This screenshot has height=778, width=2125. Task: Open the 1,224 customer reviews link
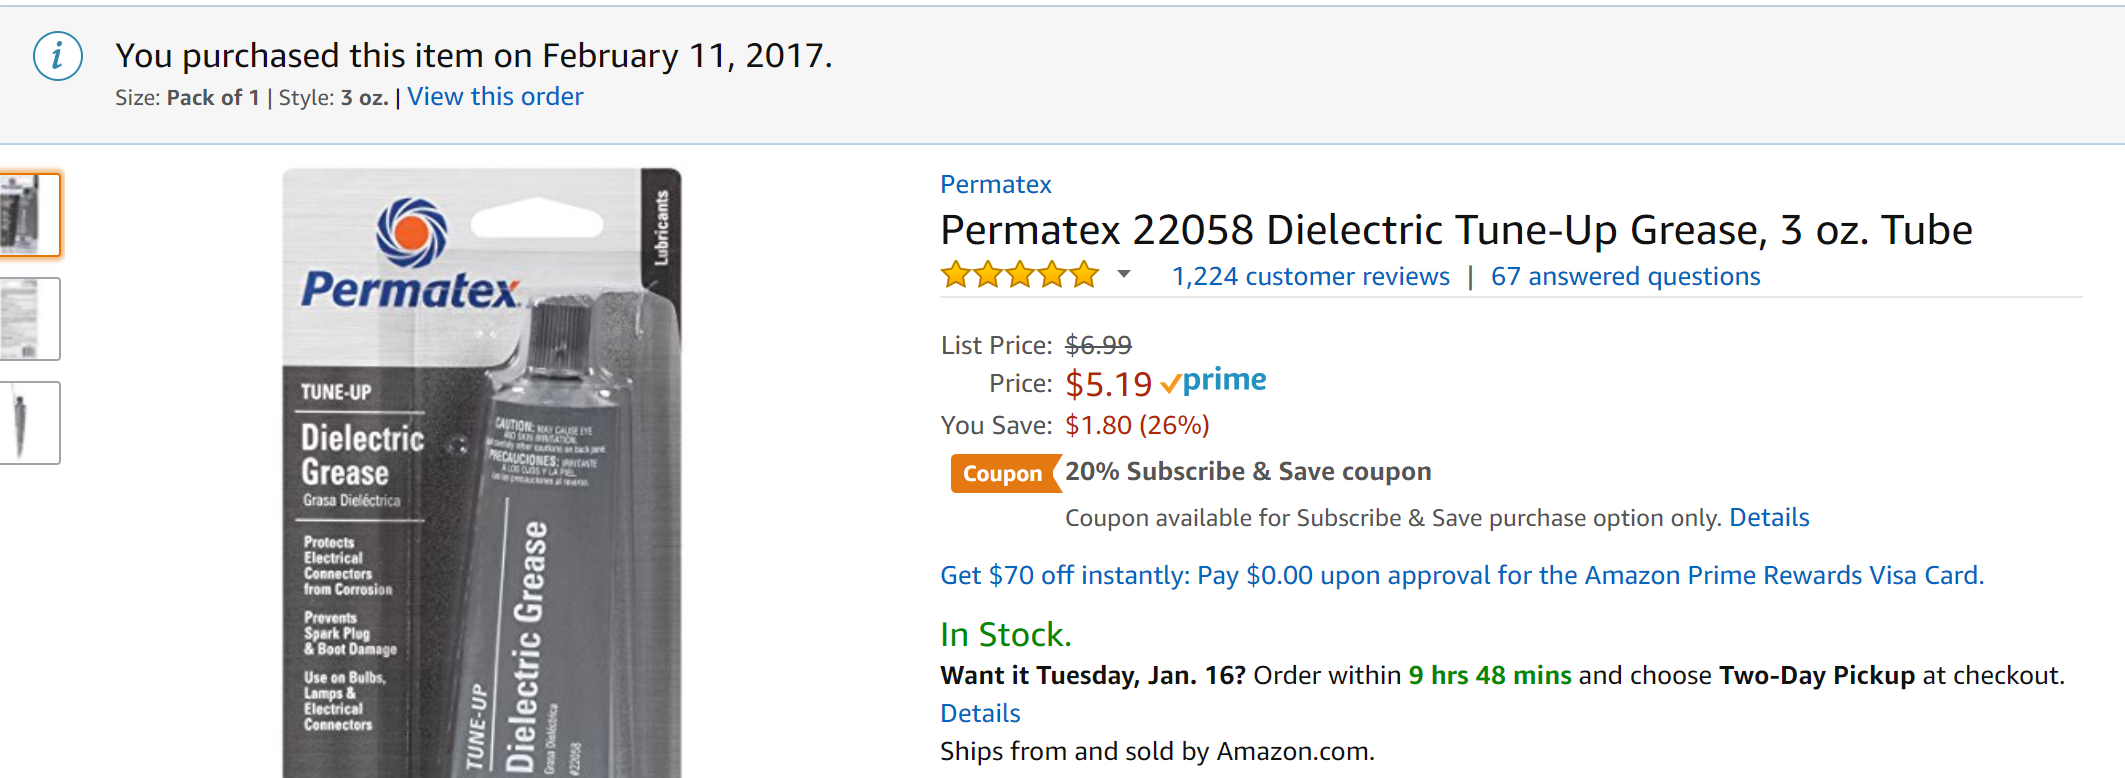click(1310, 276)
